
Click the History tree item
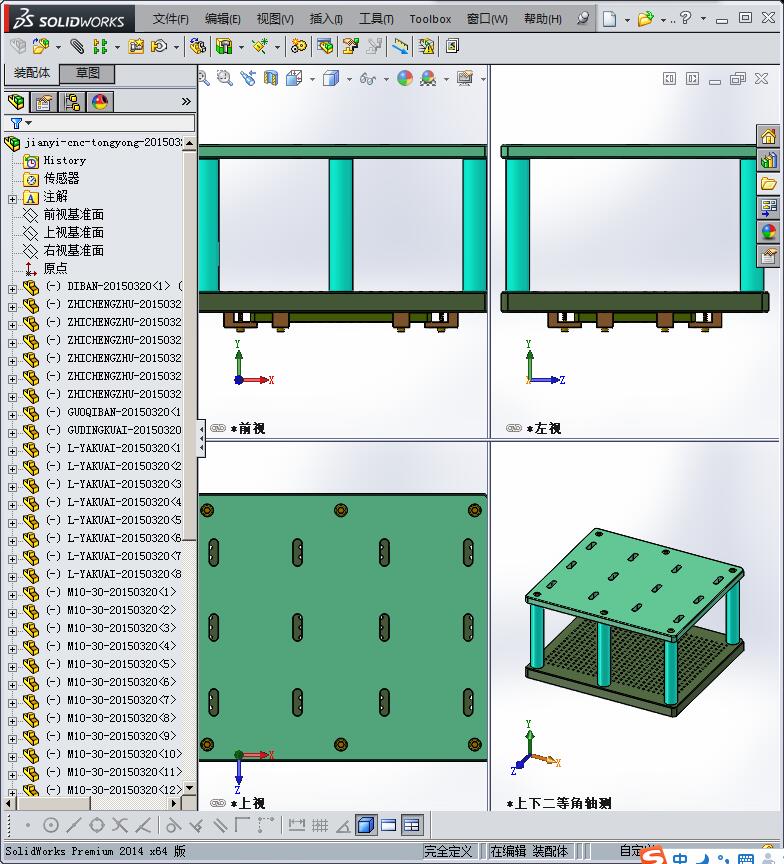click(64, 160)
